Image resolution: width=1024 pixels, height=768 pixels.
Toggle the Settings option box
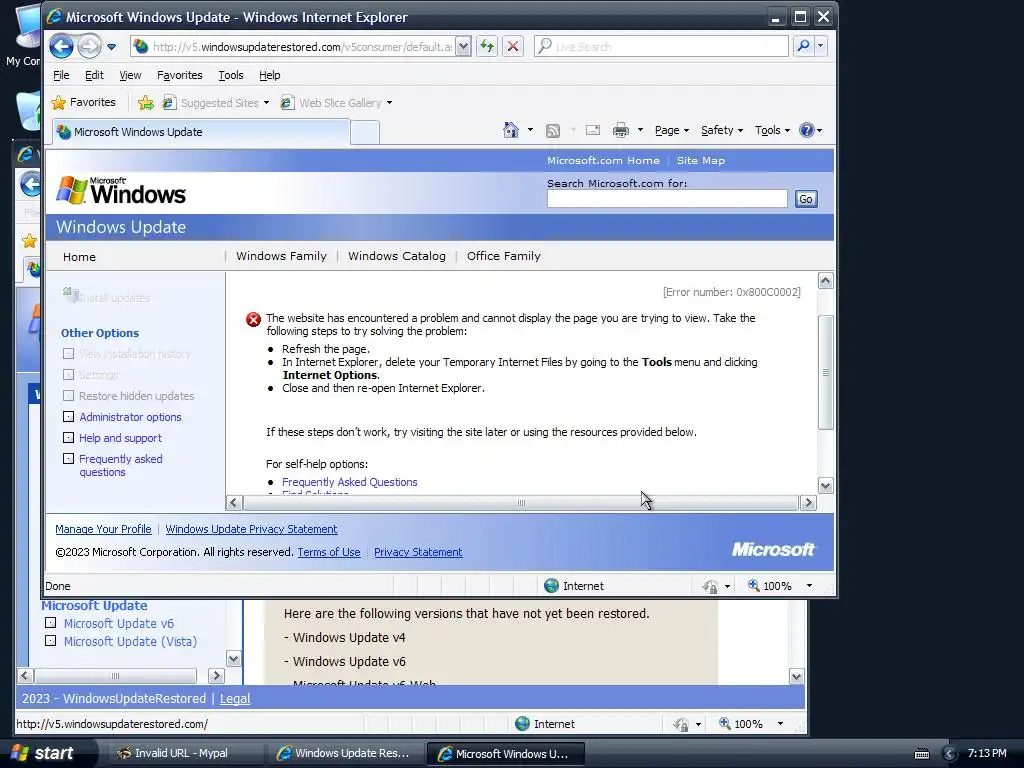click(69, 374)
